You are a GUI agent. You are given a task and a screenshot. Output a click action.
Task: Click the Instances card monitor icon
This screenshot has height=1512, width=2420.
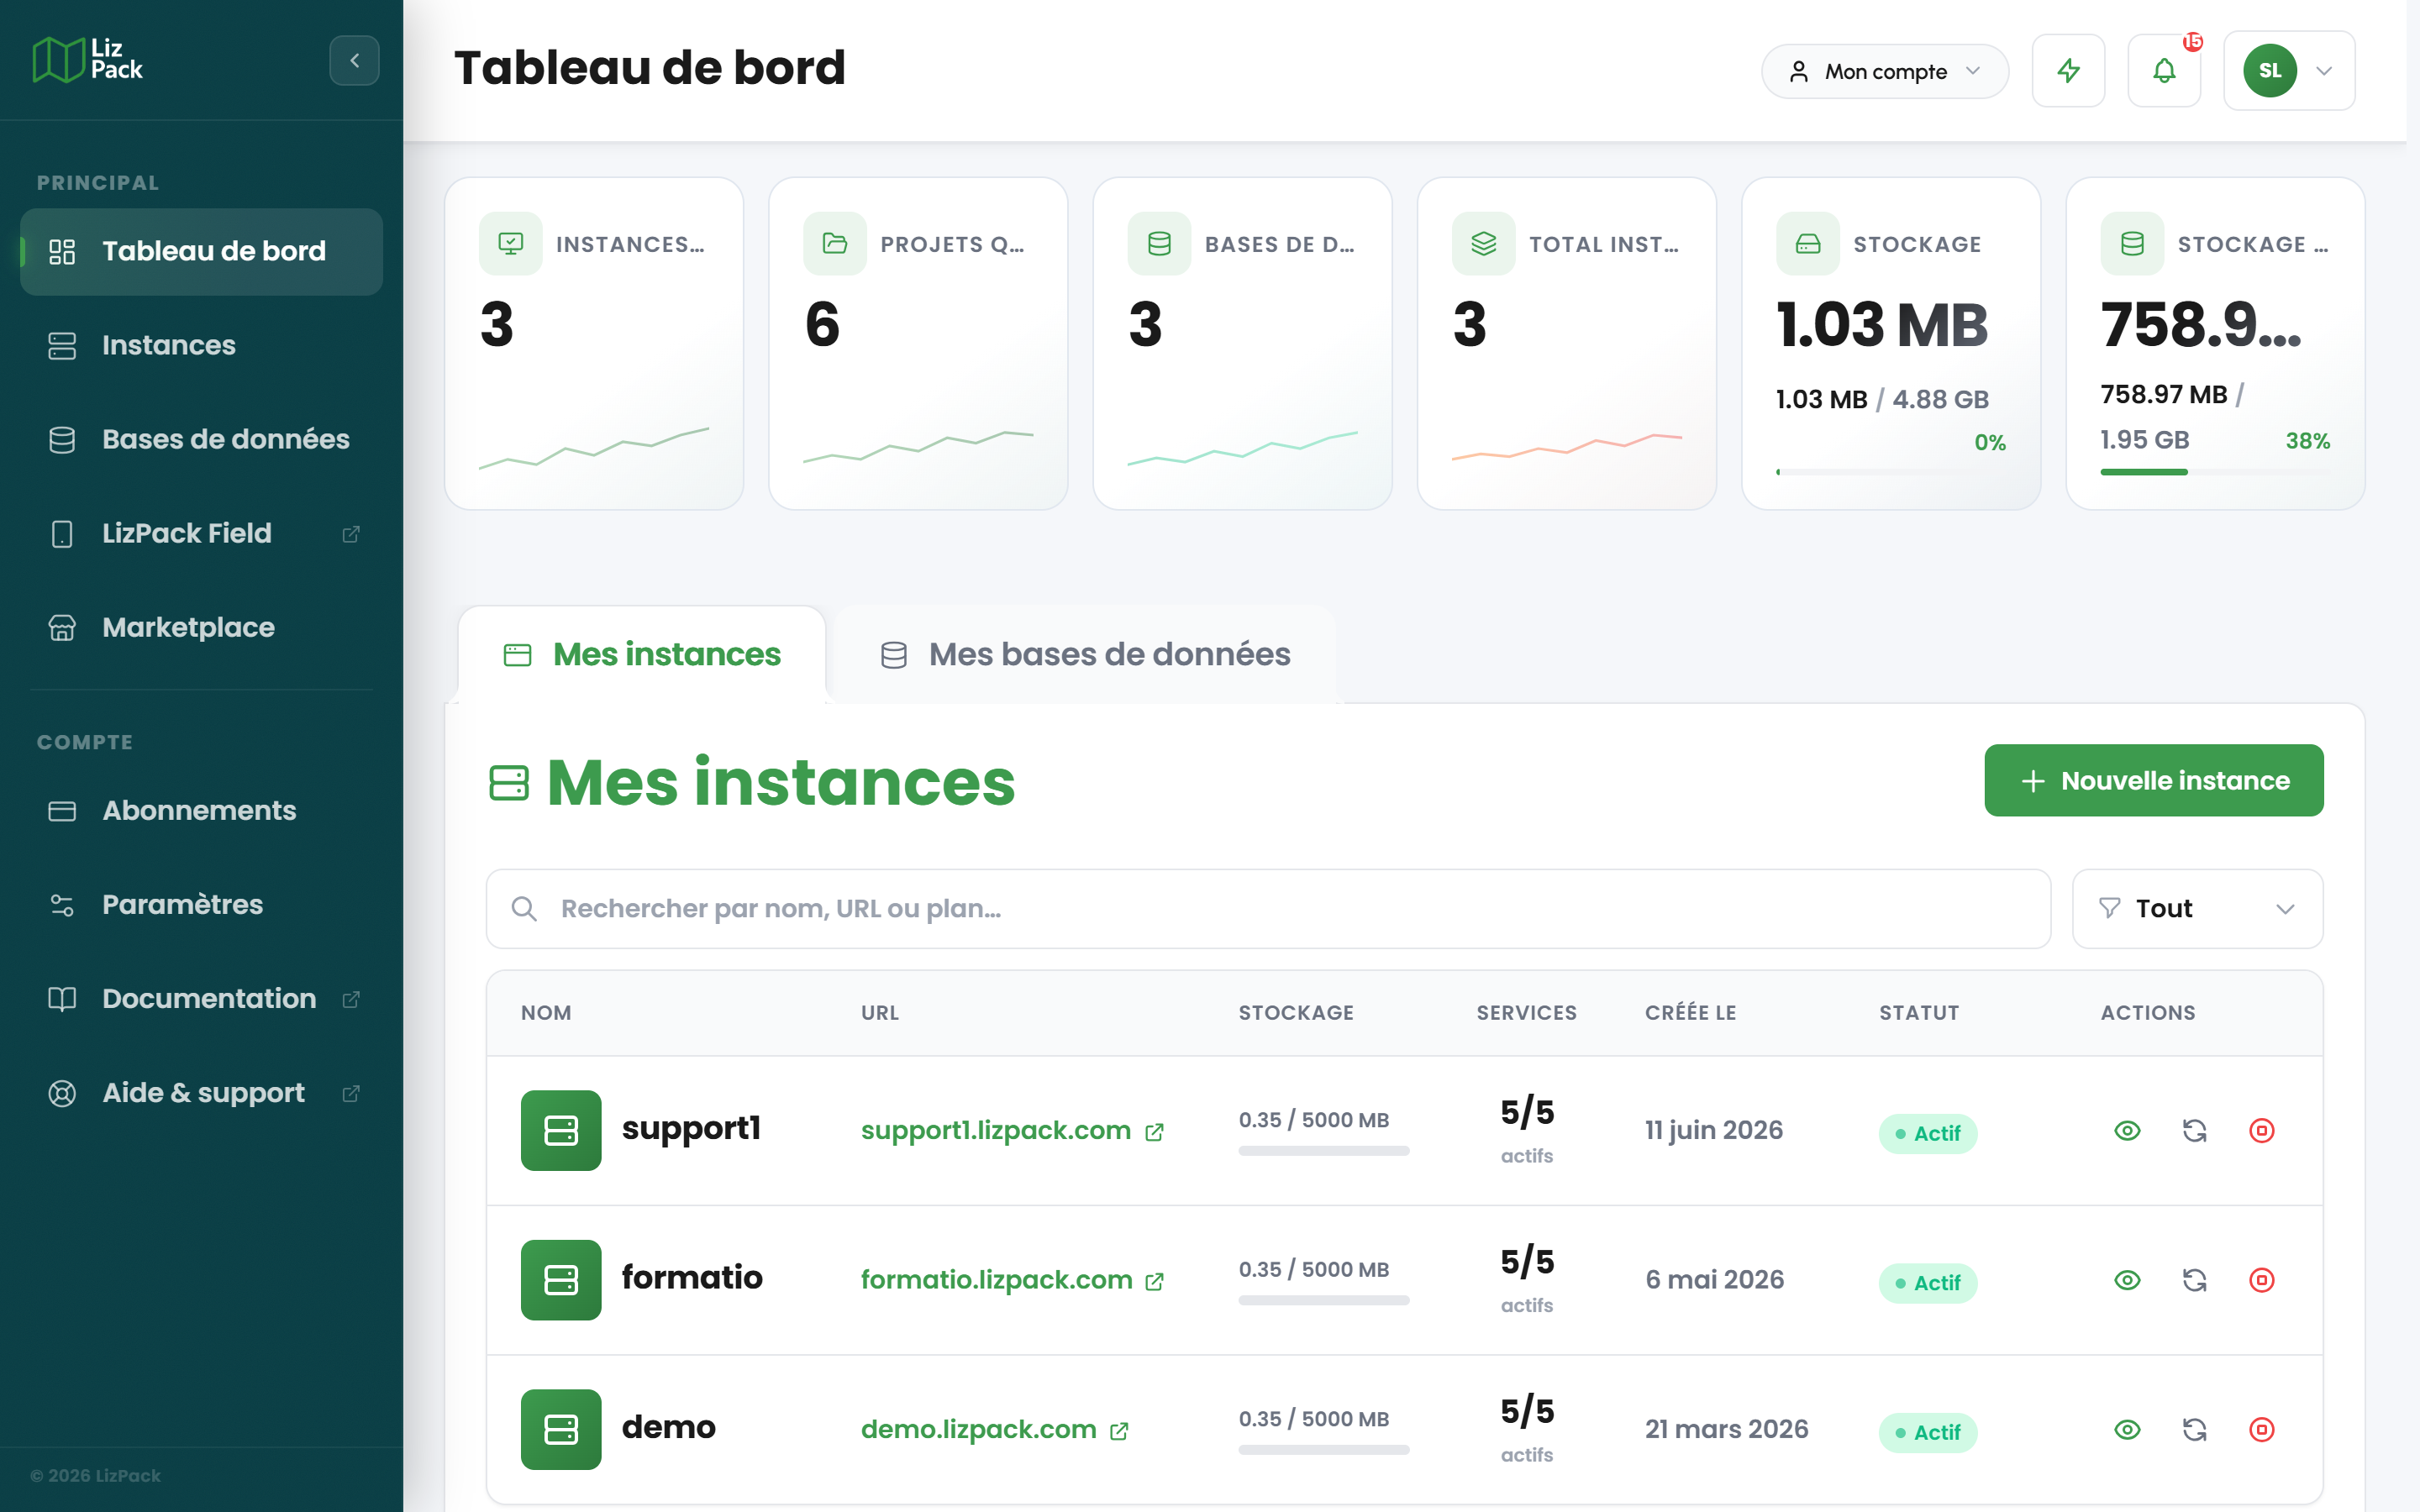511,243
